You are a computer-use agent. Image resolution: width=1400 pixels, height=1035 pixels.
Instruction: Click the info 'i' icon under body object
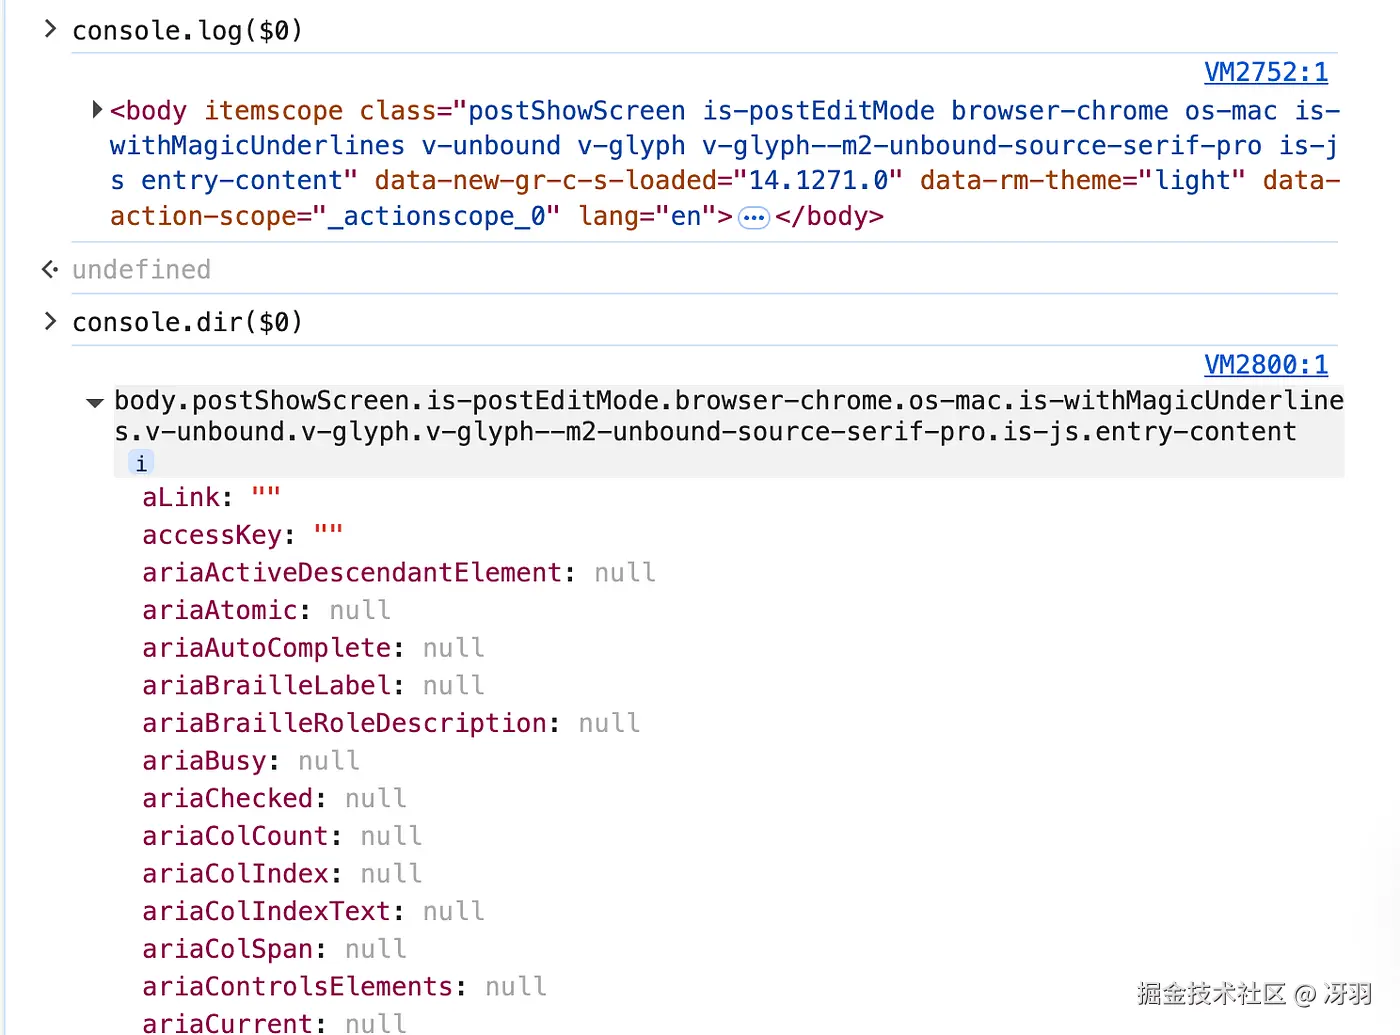point(141,463)
